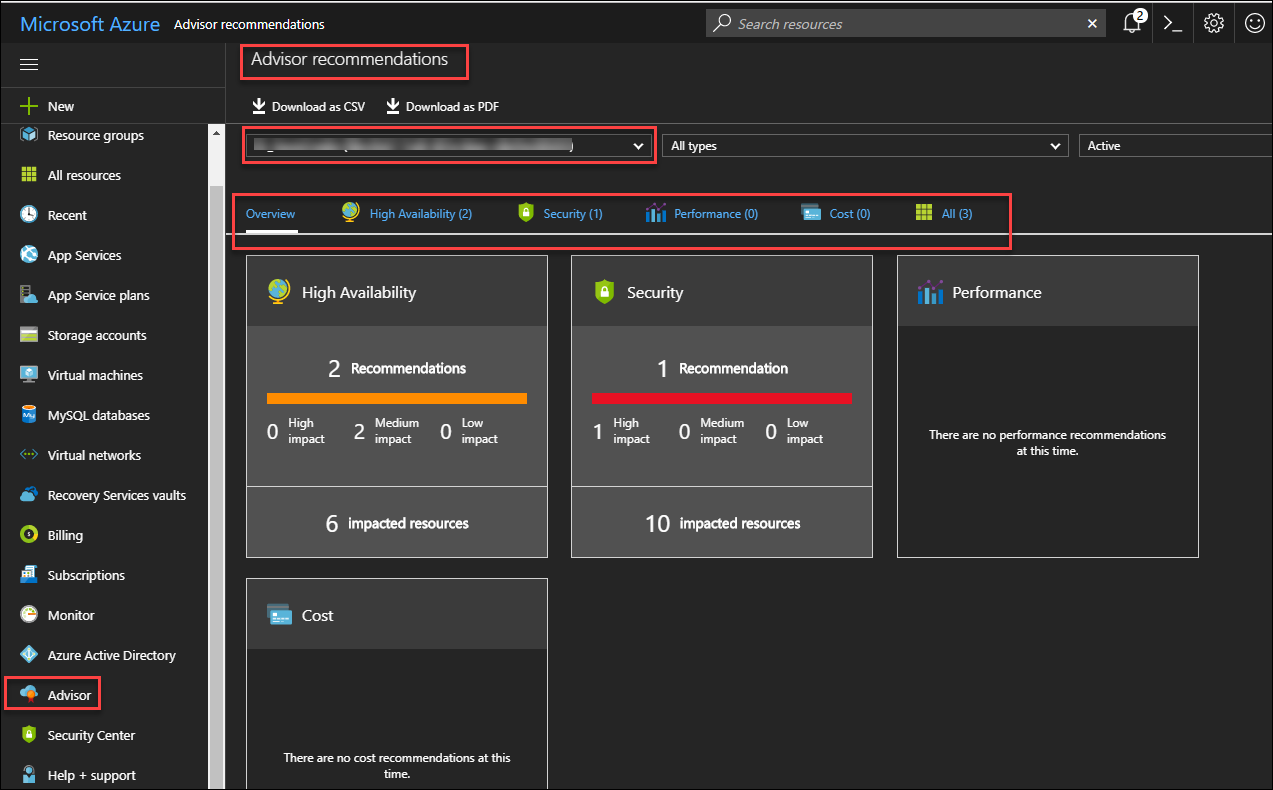Click 'no cost recommendations' message
The width and height of the screenshot is (1273, 790).
(x=397, y=766)
